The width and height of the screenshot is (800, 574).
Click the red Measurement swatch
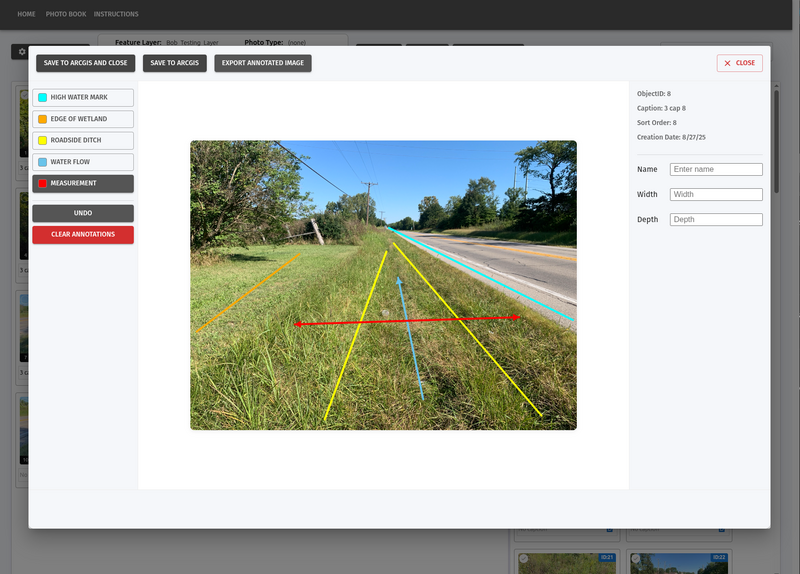click(x=42, y=183)
